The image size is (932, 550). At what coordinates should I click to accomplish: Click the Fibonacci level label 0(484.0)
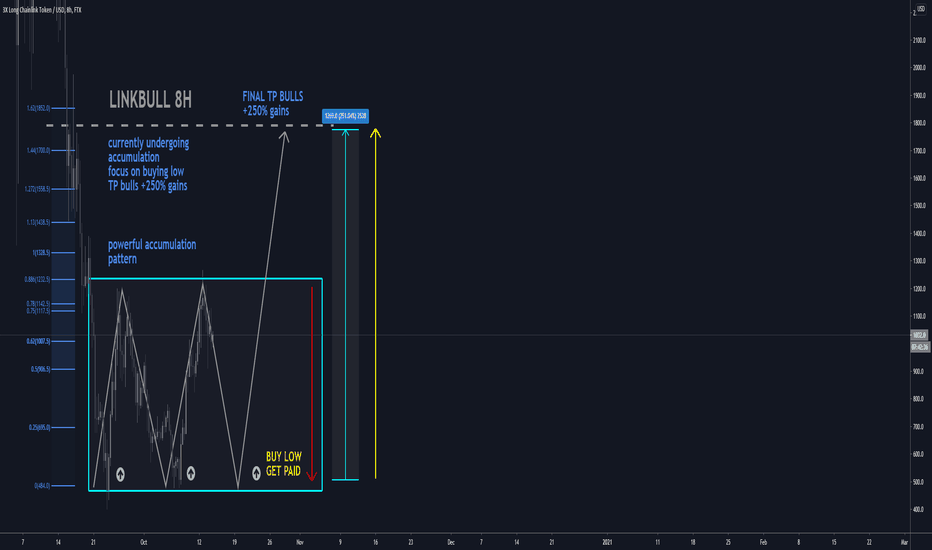pyautogui.click(x=42, y=486)
